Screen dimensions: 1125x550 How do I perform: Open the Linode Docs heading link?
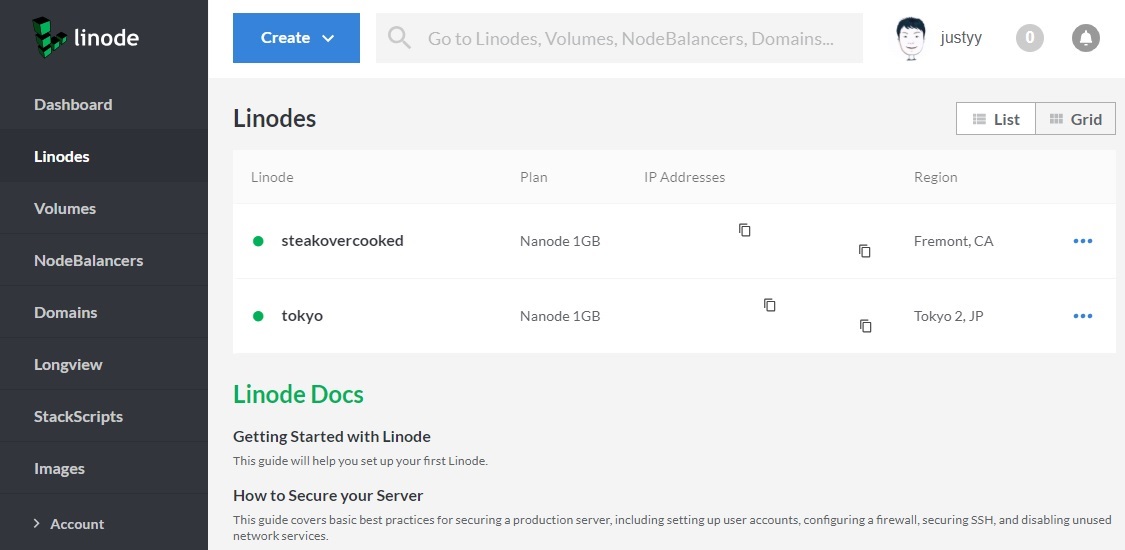(298, 394)
